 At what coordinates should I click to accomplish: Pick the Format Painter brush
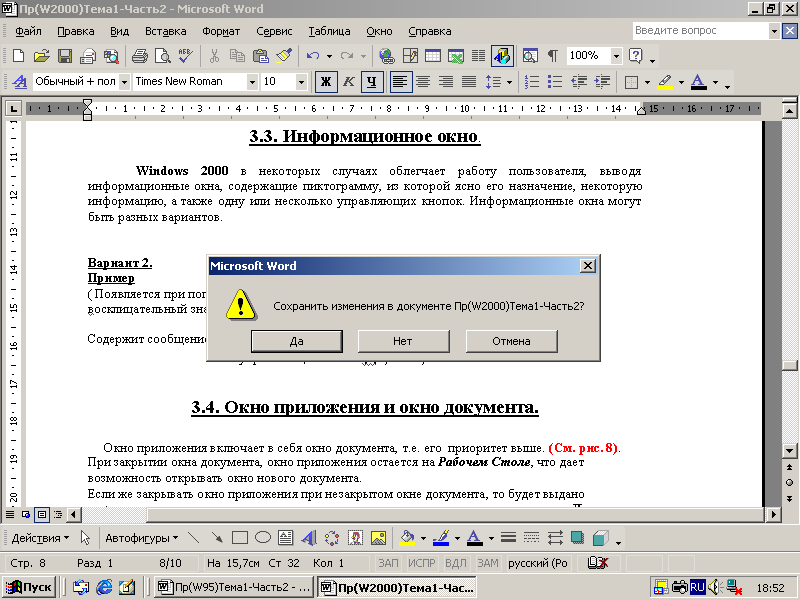284,56
